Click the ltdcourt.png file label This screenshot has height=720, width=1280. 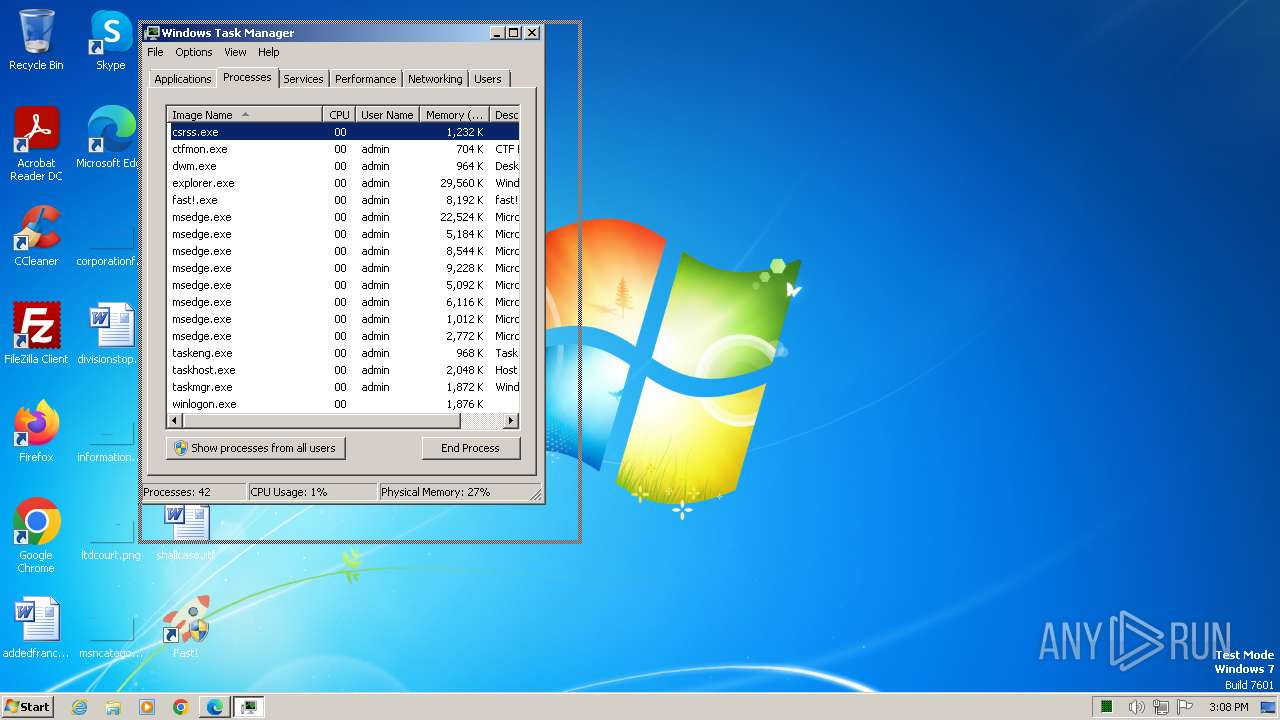[x=110, y=555]
